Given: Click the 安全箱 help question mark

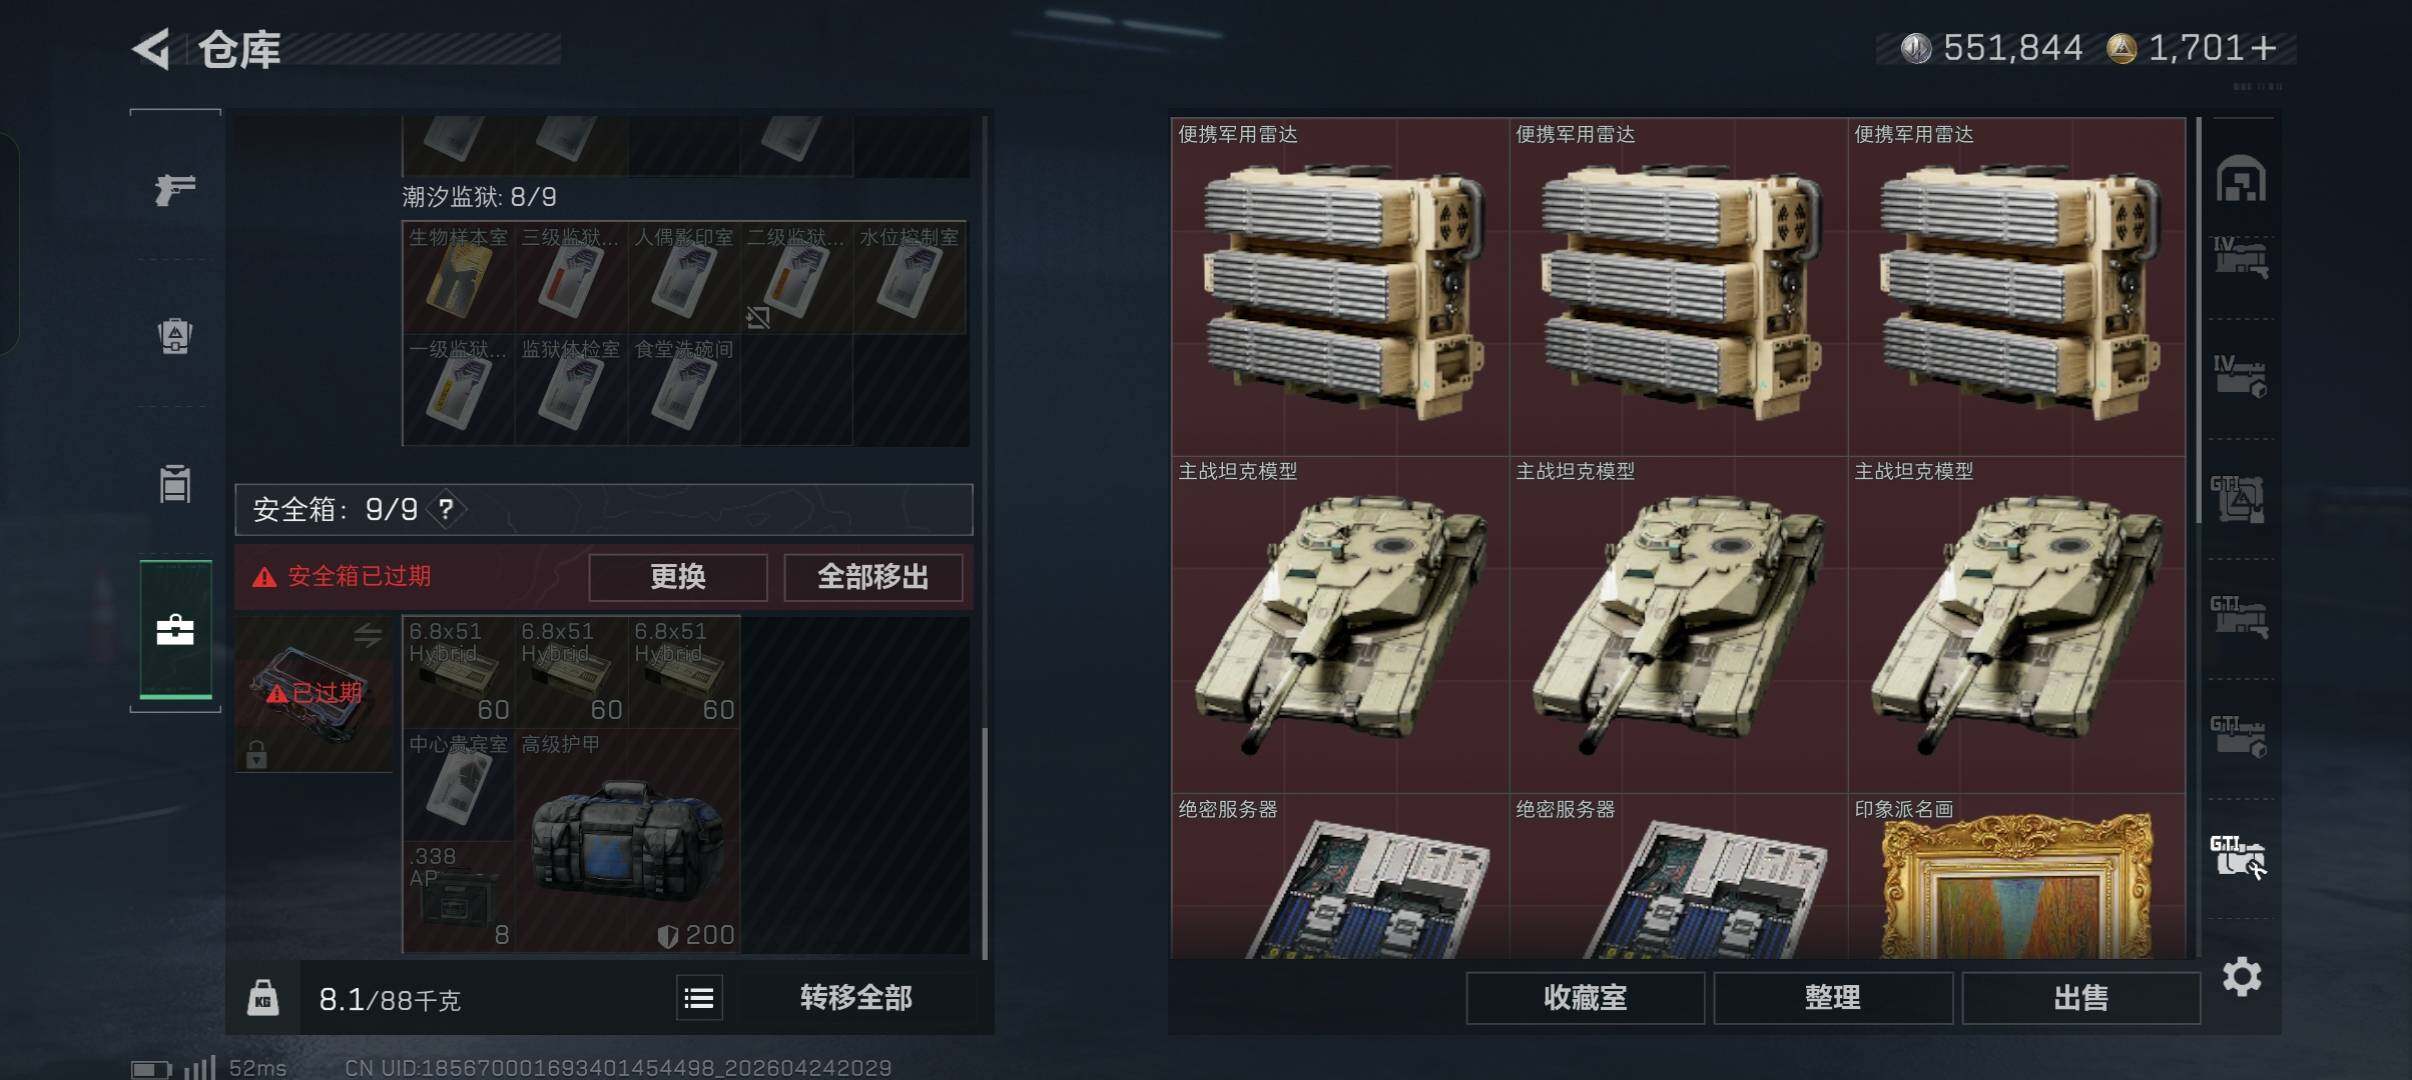Looking at the screenshot, I should (446, 510).
